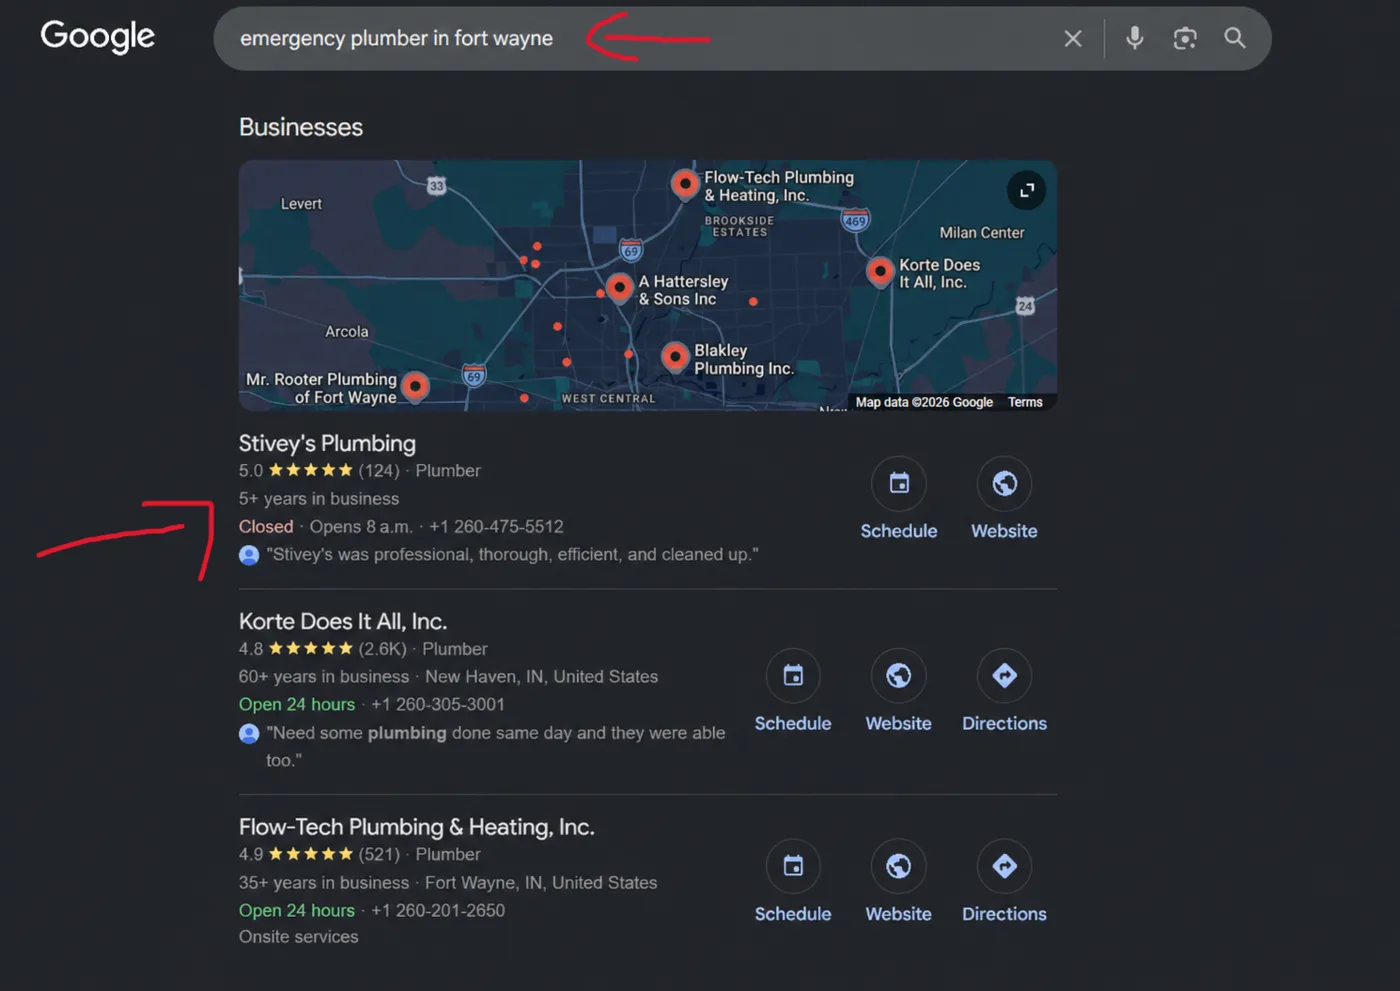
Task: Open the Flow-Tech Plumbing & Heating, Inc. listing title
Action: coord(416,827)
